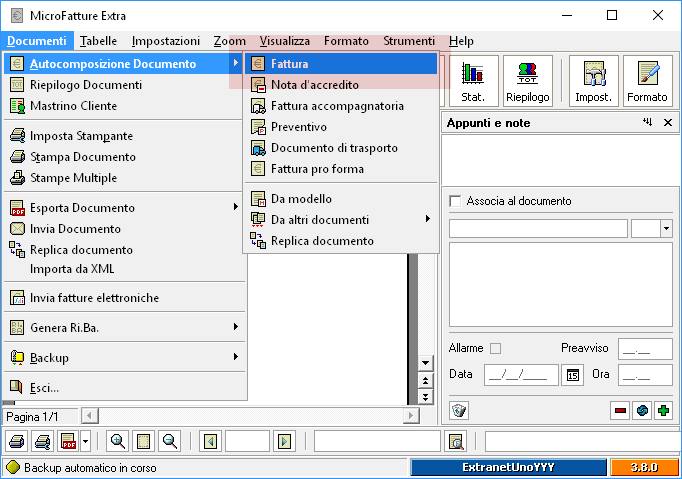The image size is (682, 479).
Task: Open the Impostazioni menu
Action: point(166,41)
